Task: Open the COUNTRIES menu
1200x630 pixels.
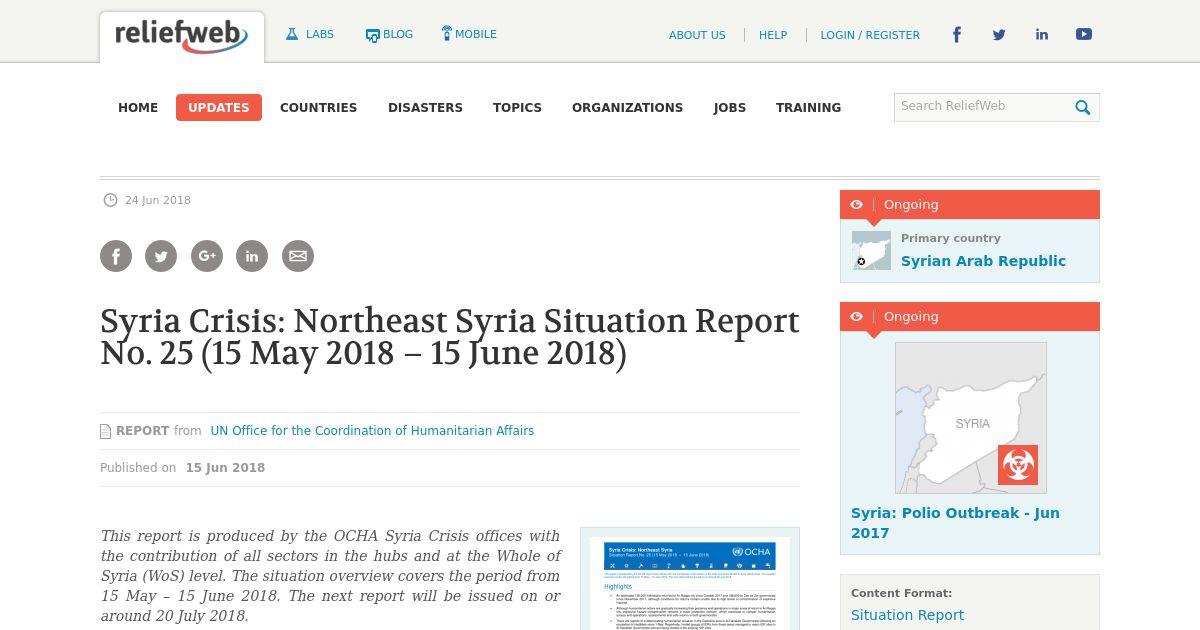Action: [x=318, y=108]
